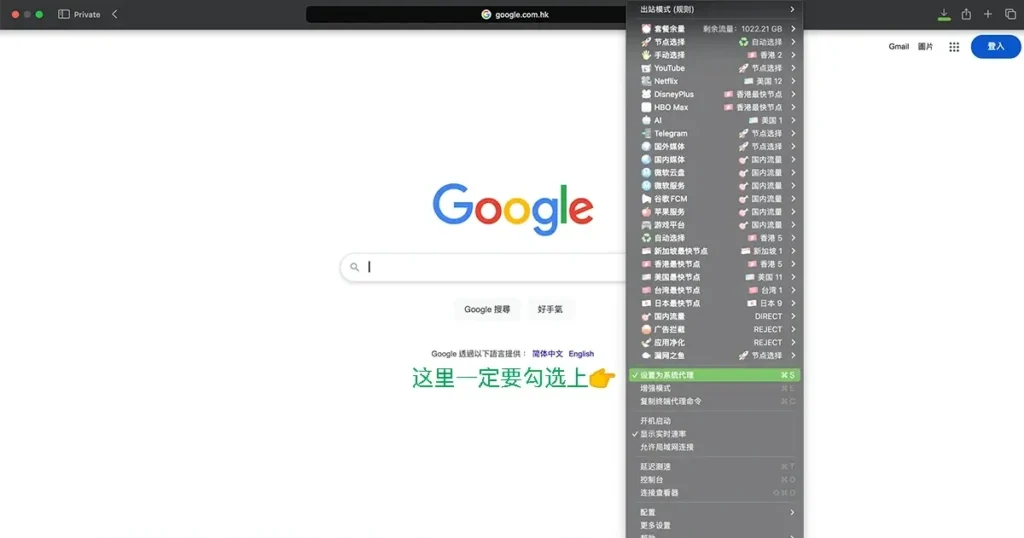Click the Google search input field
Image resolution: width=1024 pixels, height=538 pixels.
pos(490,267)
